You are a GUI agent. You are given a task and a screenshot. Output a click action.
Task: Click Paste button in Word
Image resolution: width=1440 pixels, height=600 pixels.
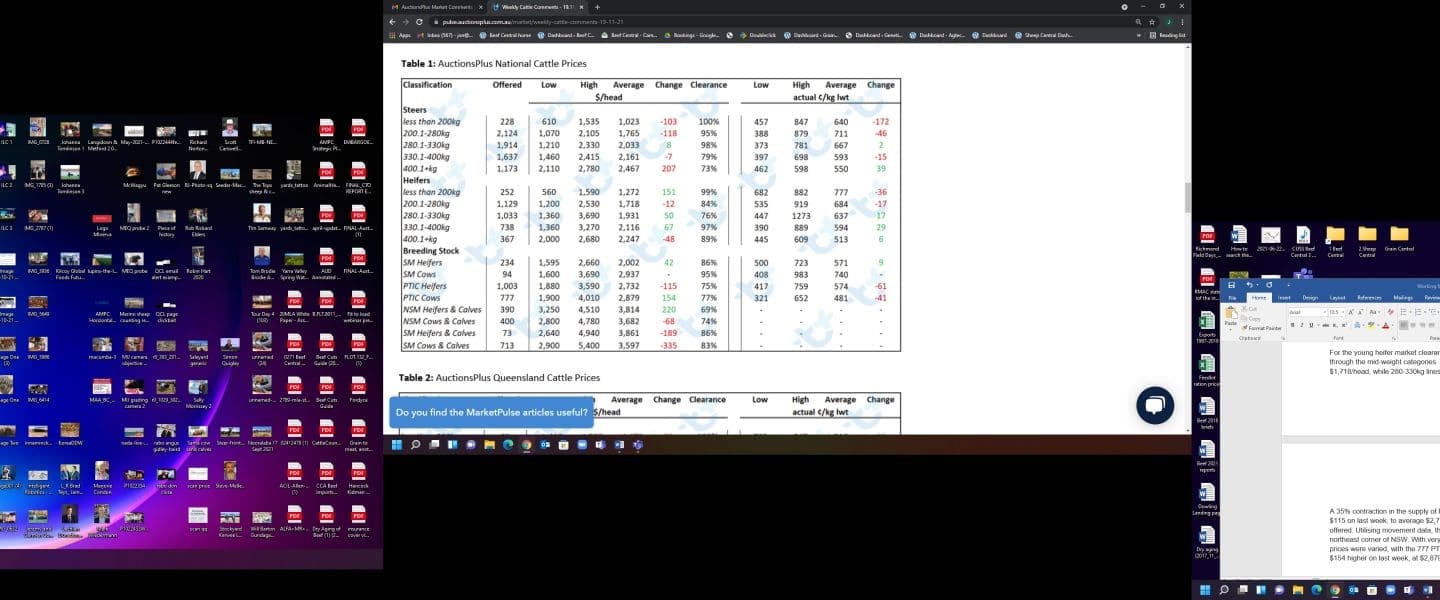tap(1231, 318)
